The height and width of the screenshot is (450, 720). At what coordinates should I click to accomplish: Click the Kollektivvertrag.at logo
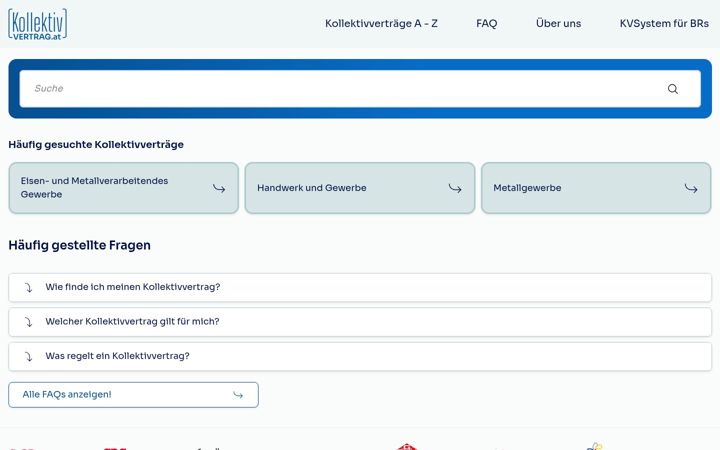(38, 24)
